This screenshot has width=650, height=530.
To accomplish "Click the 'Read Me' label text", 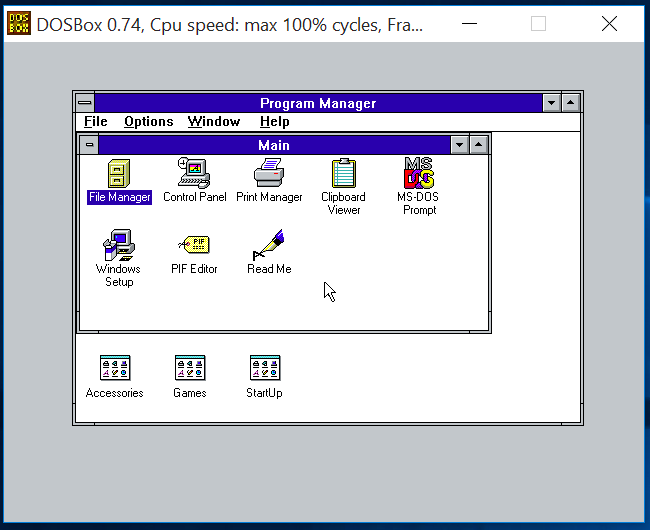I will (x=269, y=269).
